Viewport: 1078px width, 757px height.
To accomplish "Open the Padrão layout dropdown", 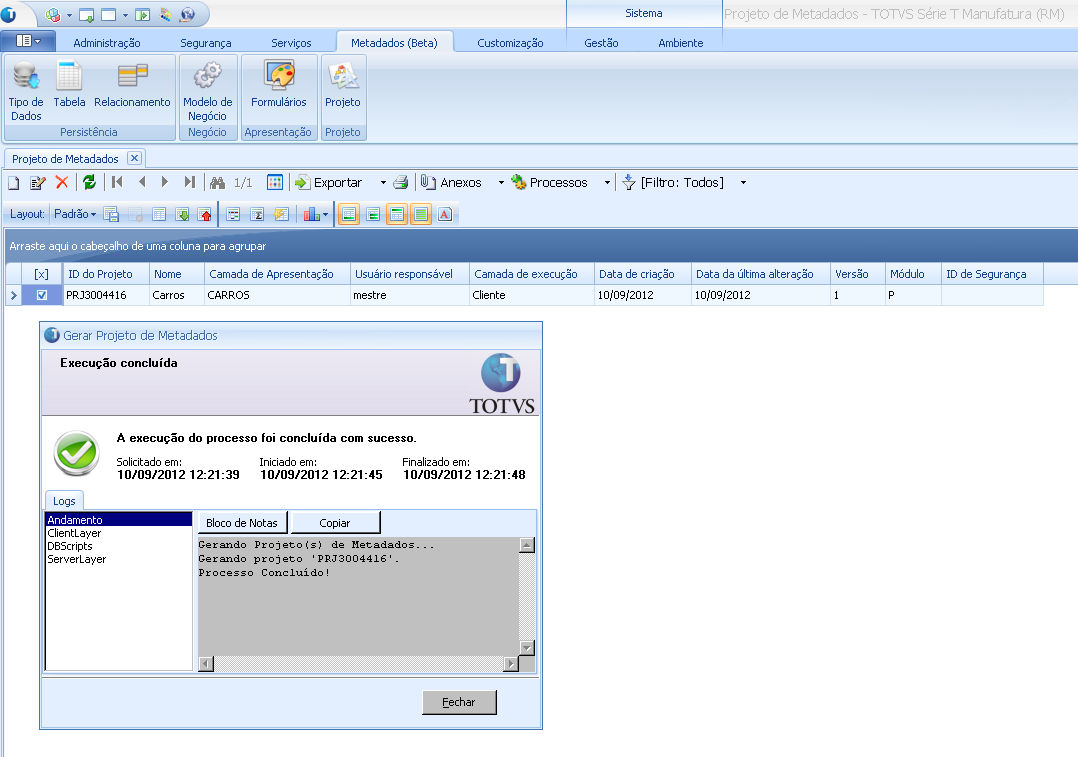I will coord(75,215).
